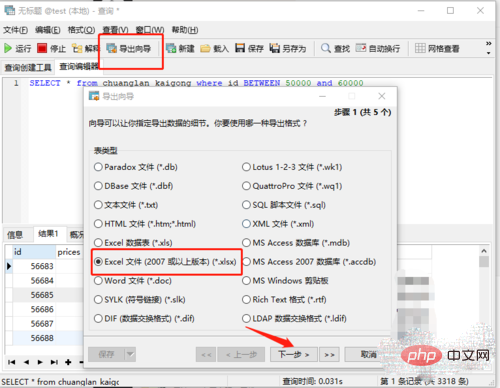500x388 pixels.
Task: Add a record with plus icon
Action: point(68,362)
